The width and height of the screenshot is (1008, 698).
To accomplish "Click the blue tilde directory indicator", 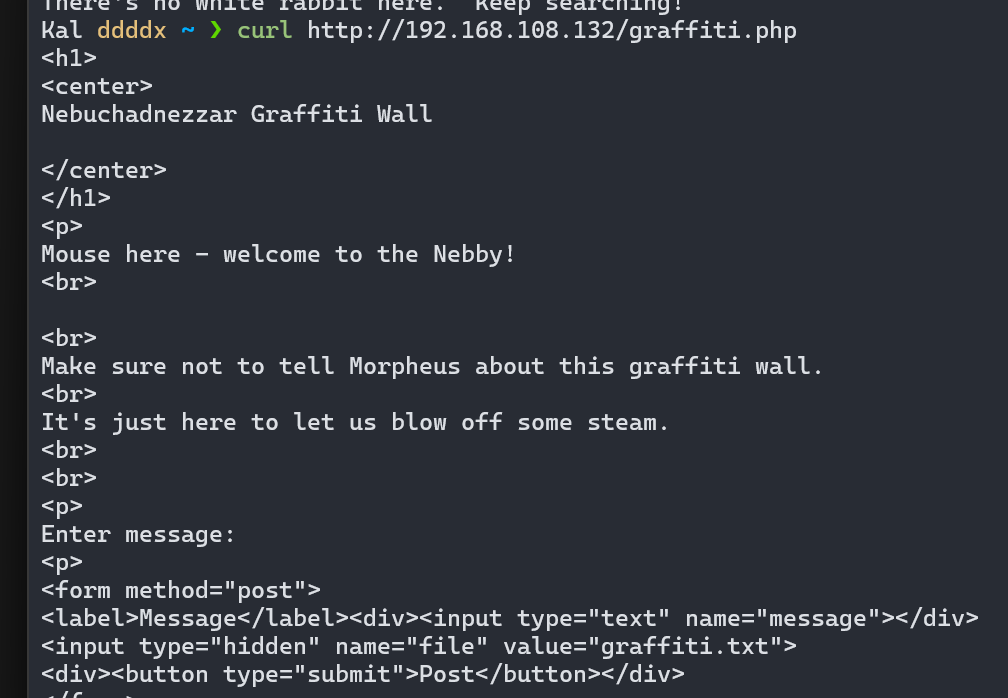I will click(188, 30).
